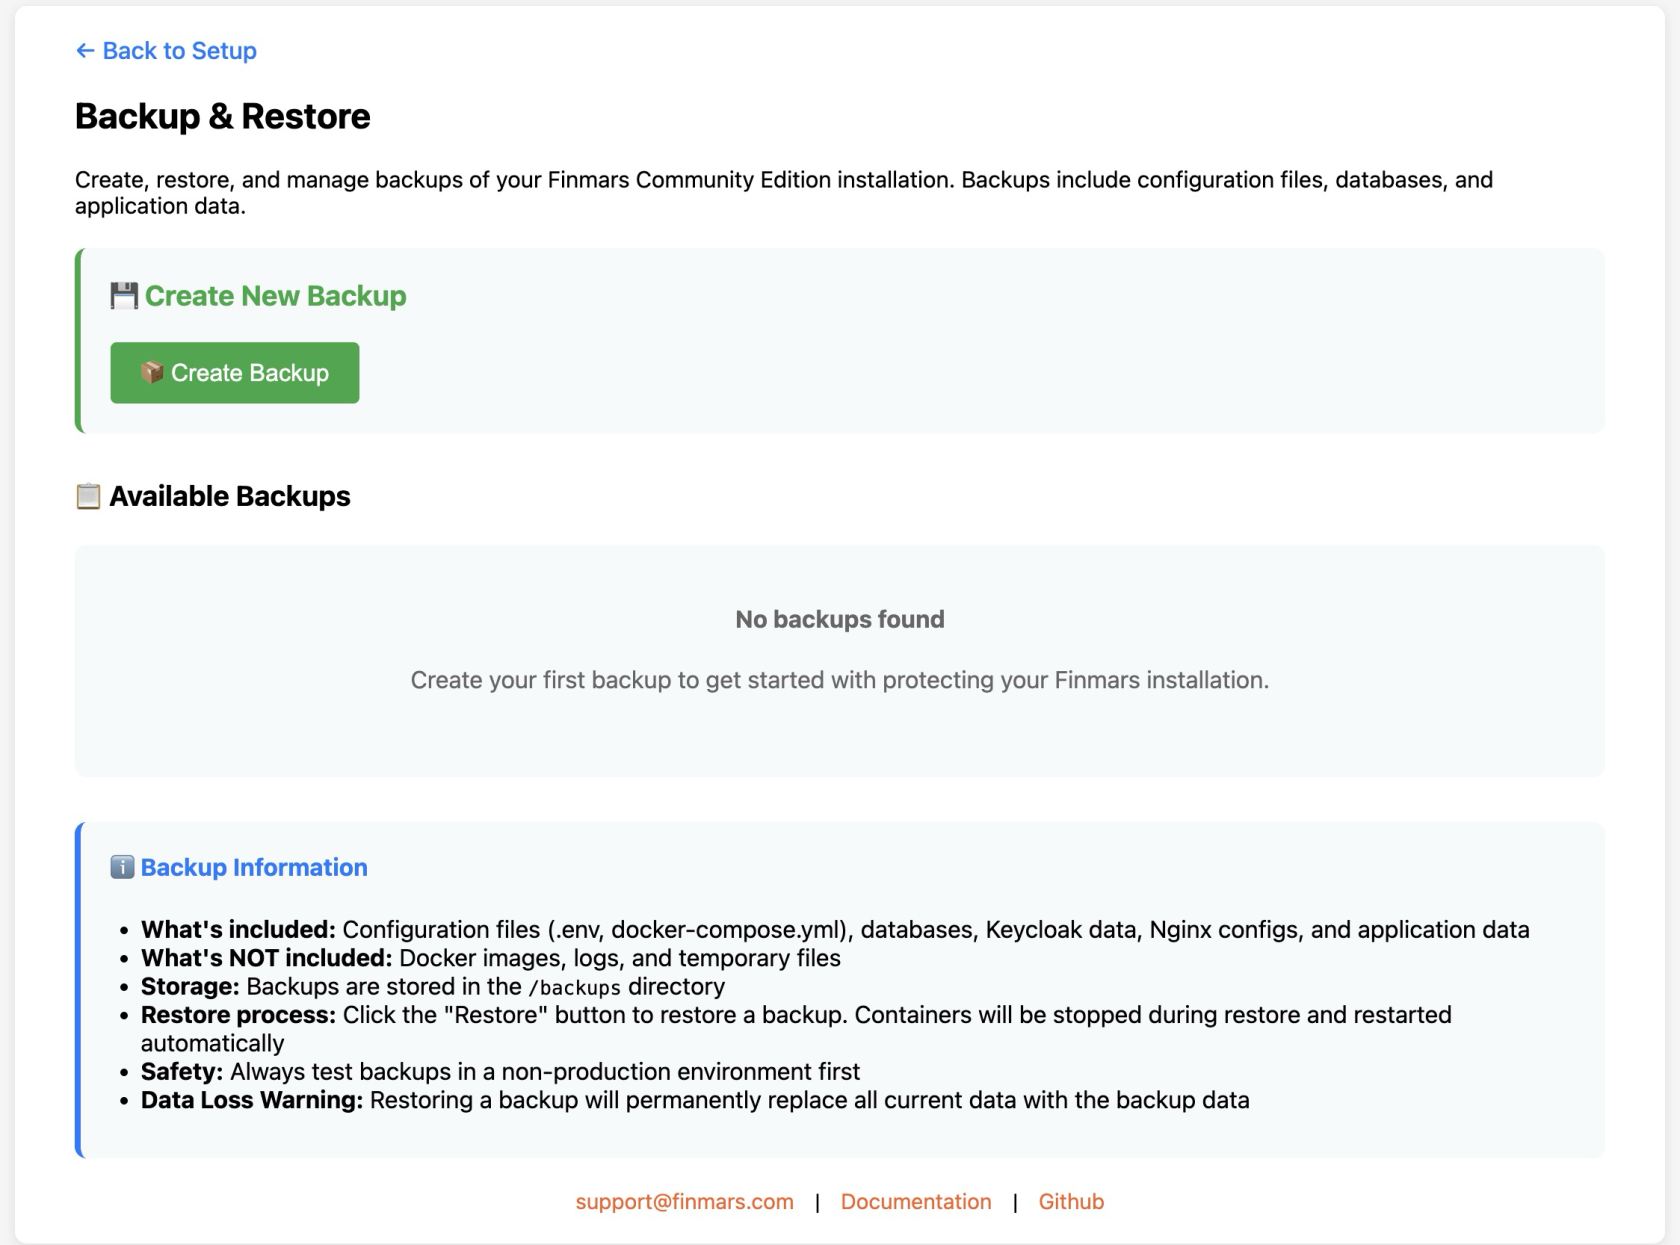The width and height of the screenshot is (1680, 1245).
Task: Open the Documentation footer link
Action: click(915, 1202)
